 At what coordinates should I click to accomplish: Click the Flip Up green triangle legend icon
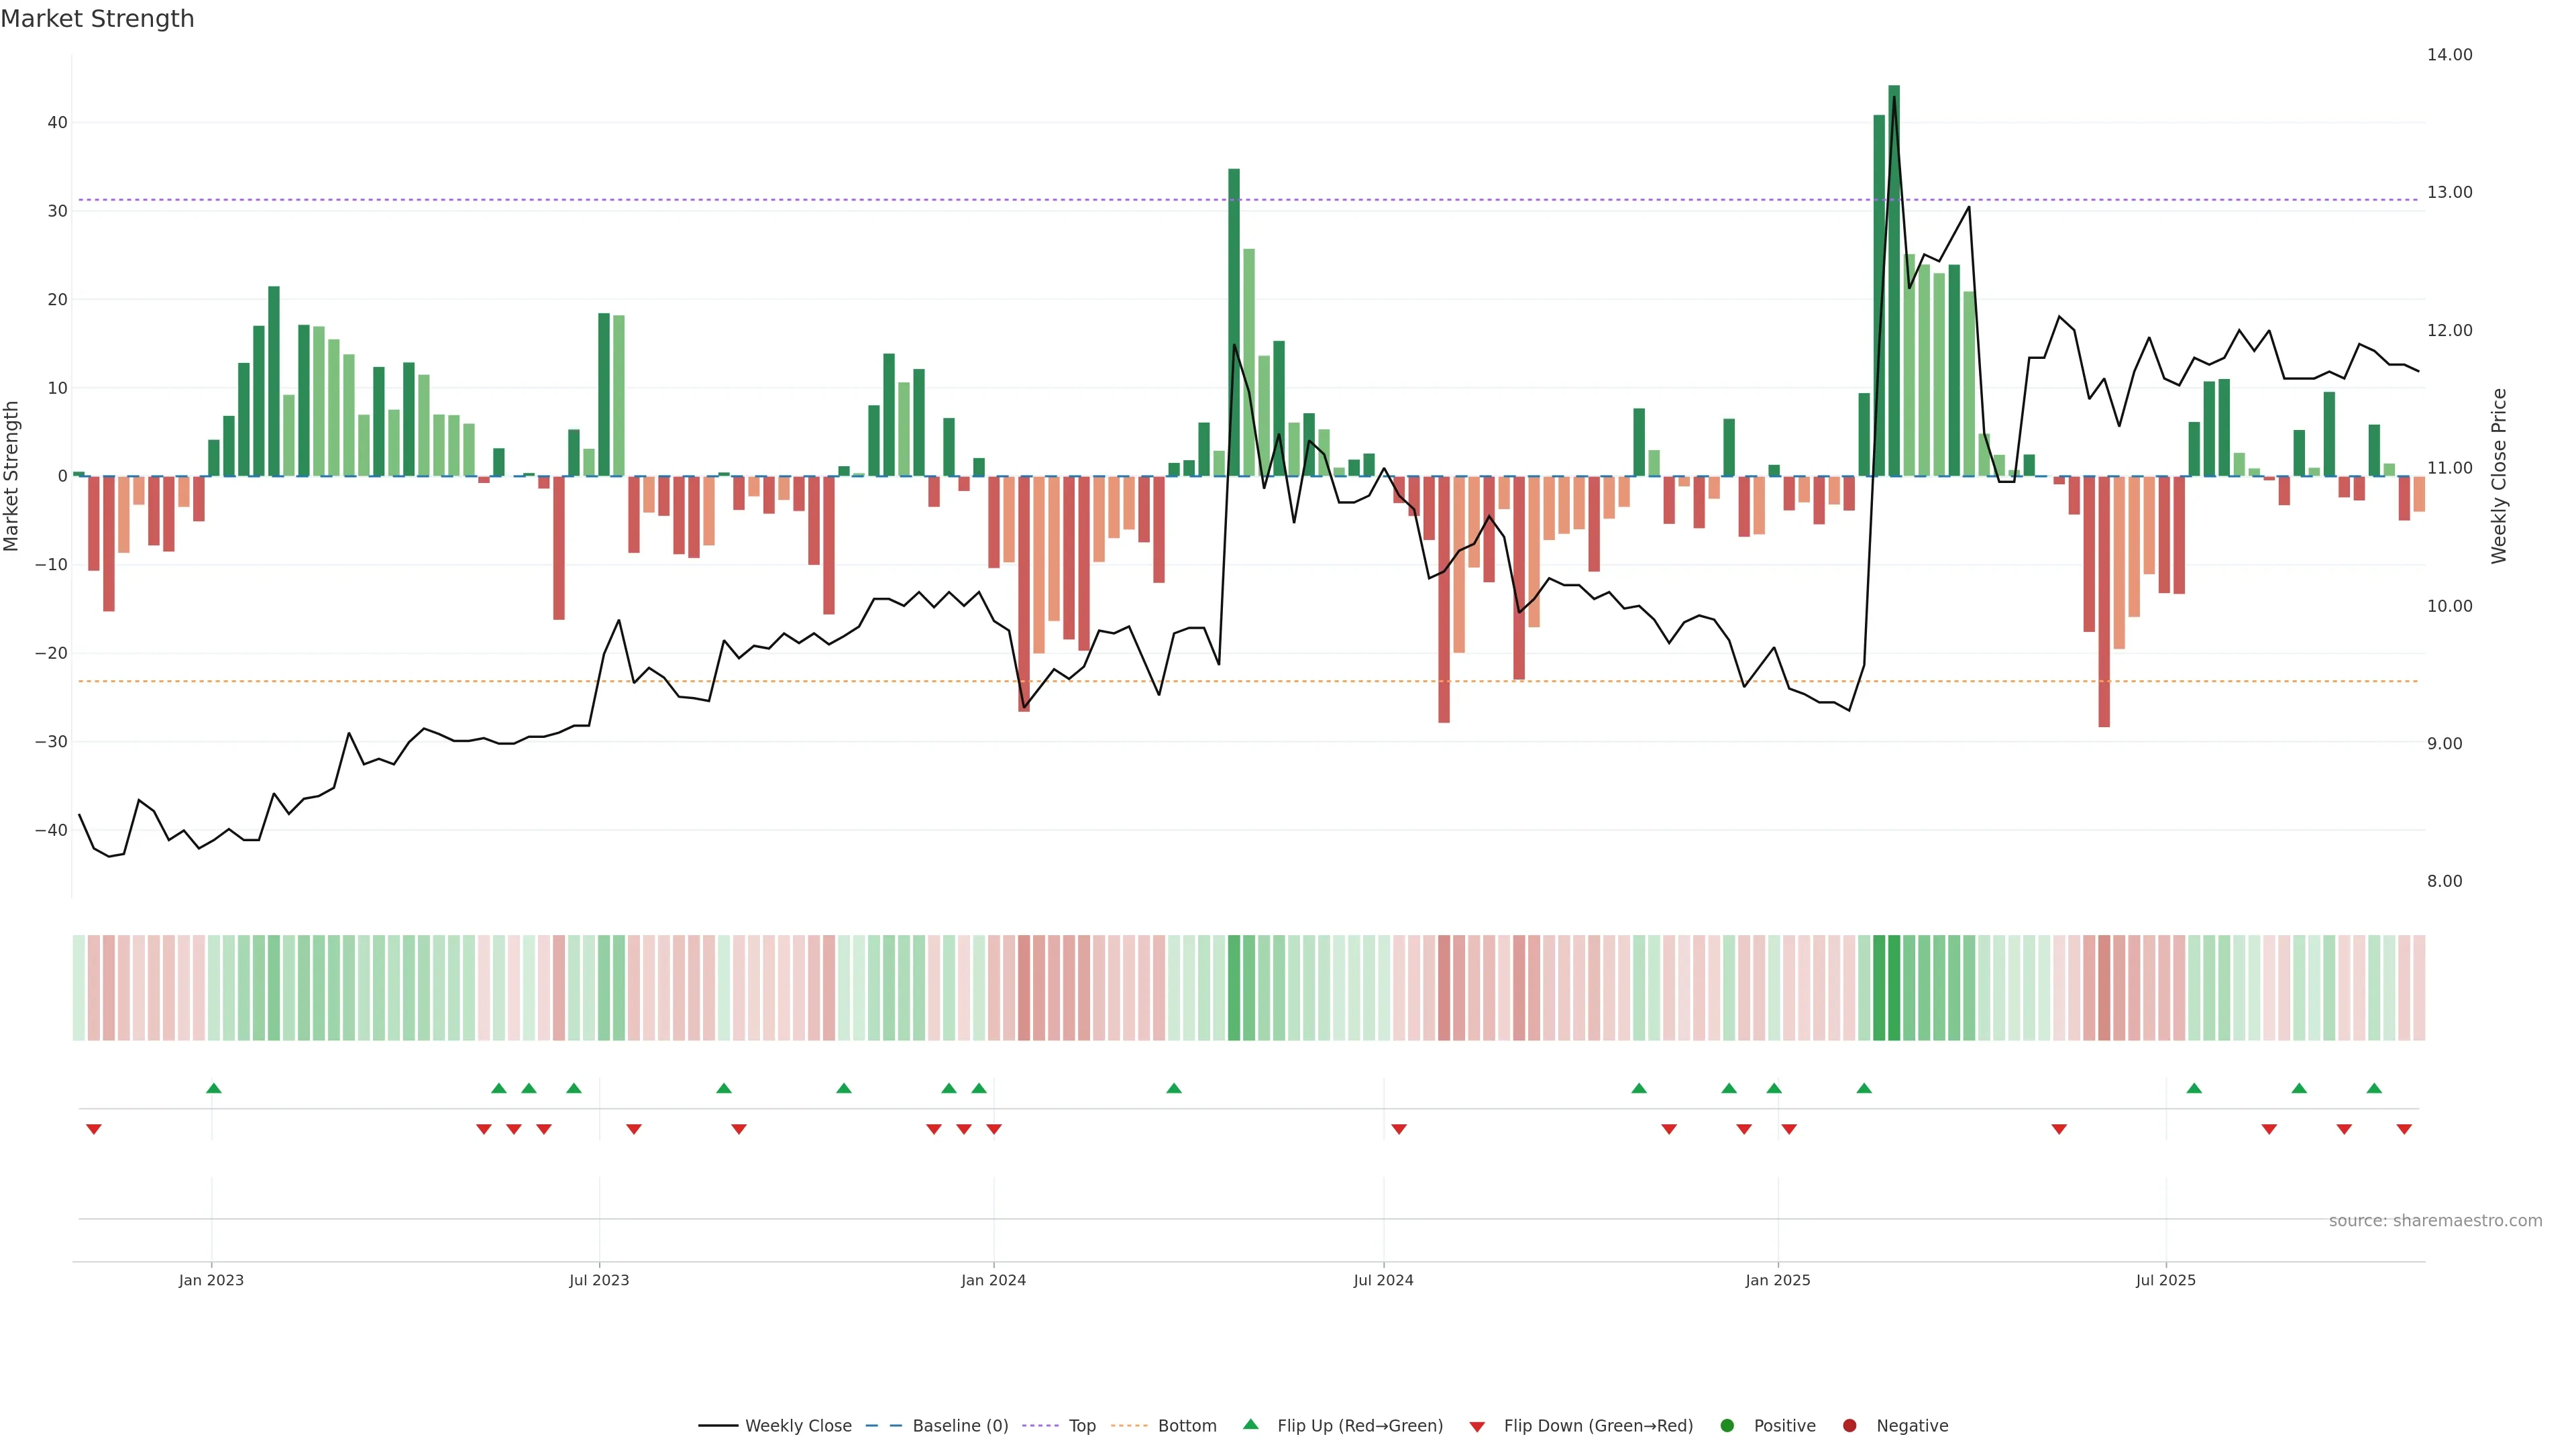coord(1250,1425)
